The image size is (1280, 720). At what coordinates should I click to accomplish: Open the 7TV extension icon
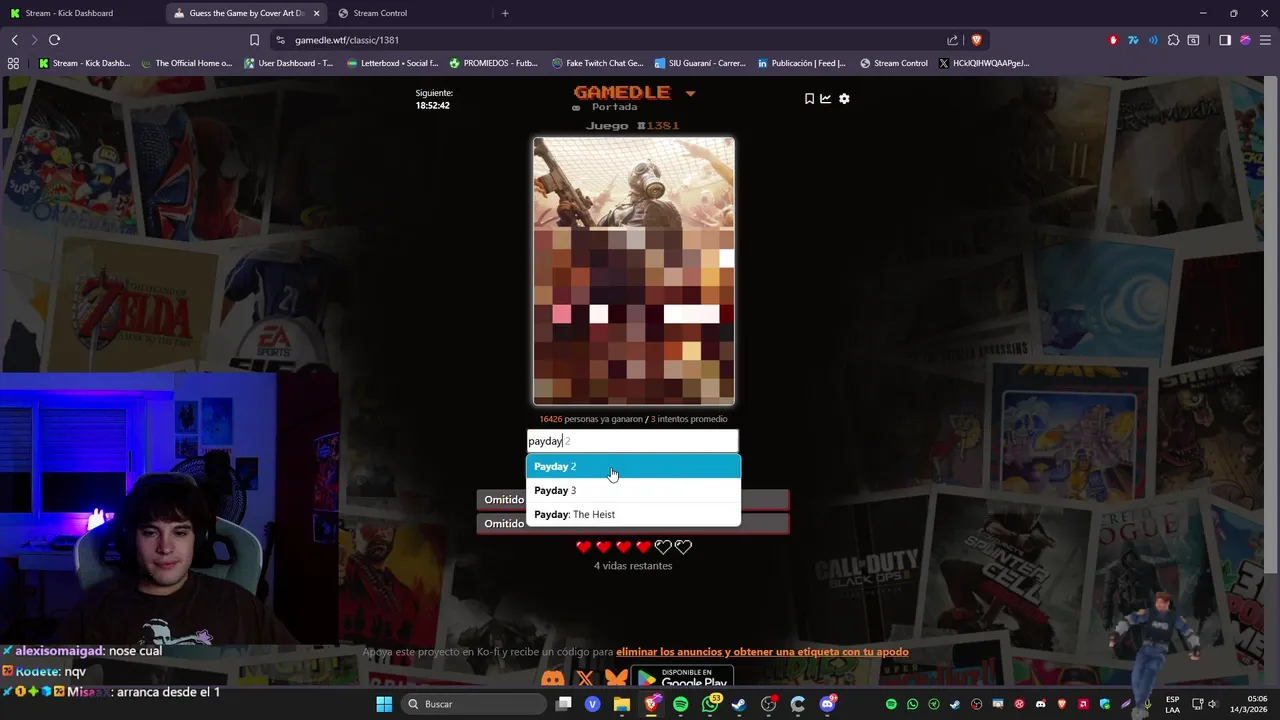(1133, 40)
